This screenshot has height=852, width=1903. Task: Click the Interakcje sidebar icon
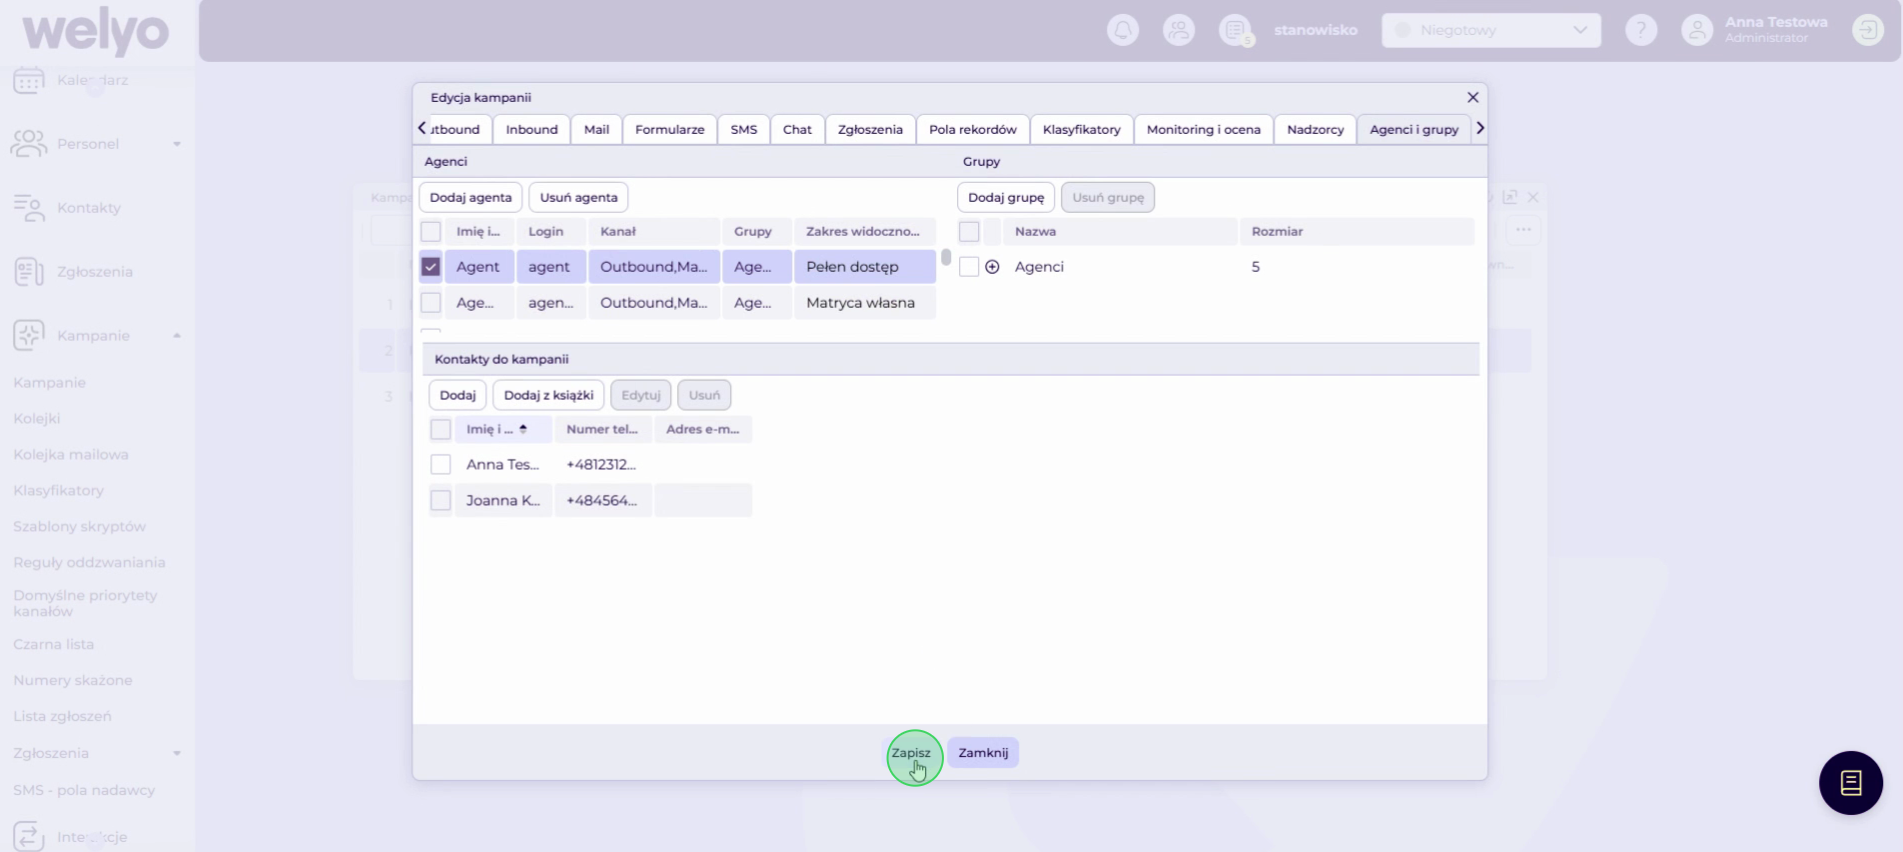pos(29,836)
